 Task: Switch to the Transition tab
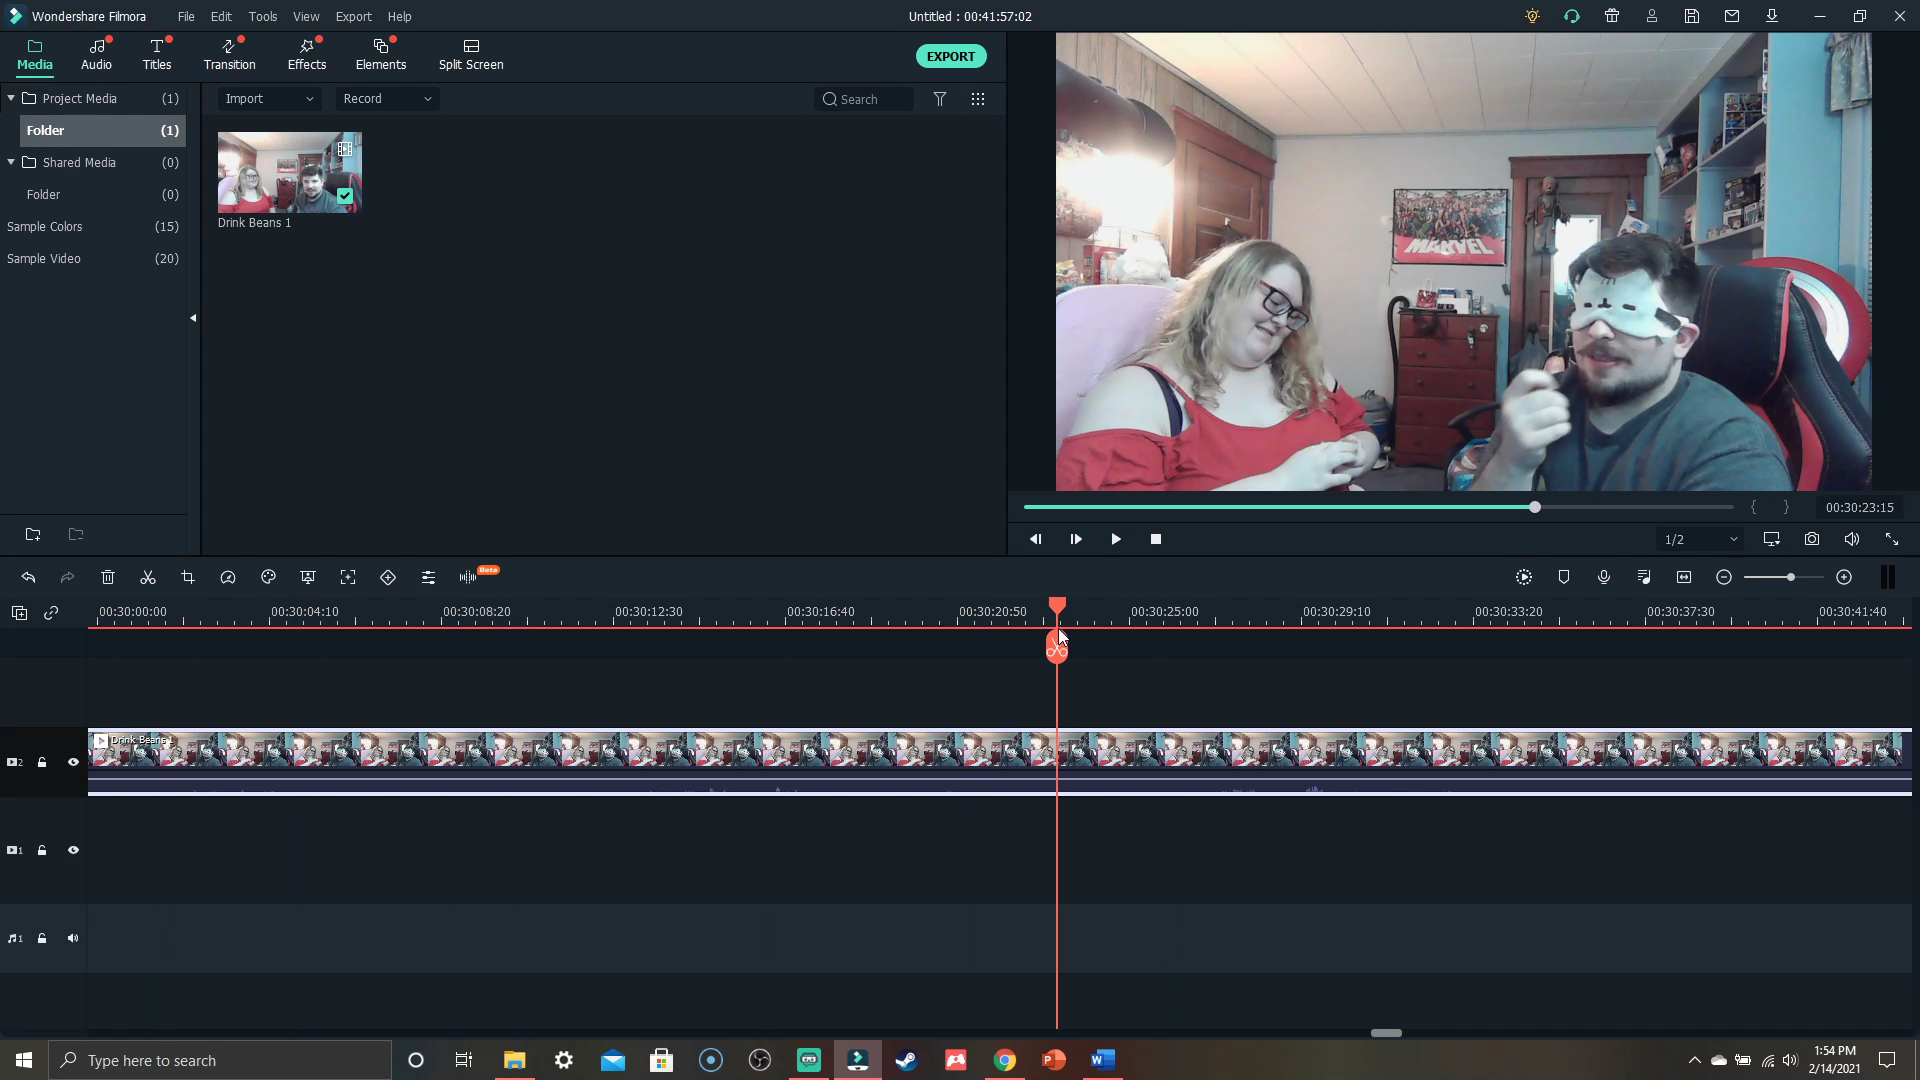(x=230, y=55)
